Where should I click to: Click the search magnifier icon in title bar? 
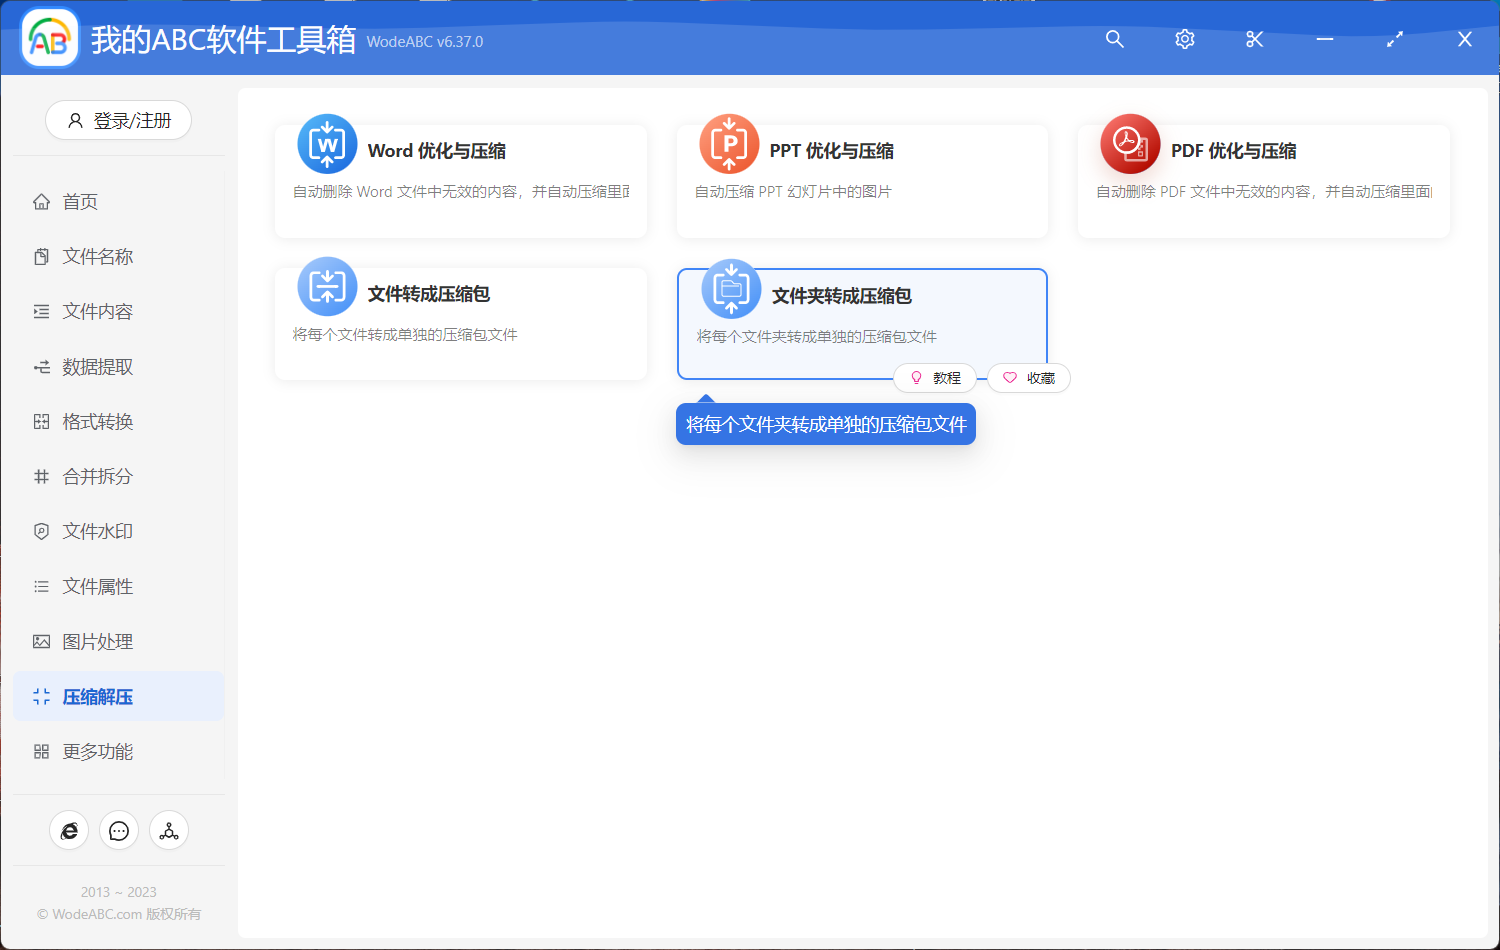pos(1115,39)
